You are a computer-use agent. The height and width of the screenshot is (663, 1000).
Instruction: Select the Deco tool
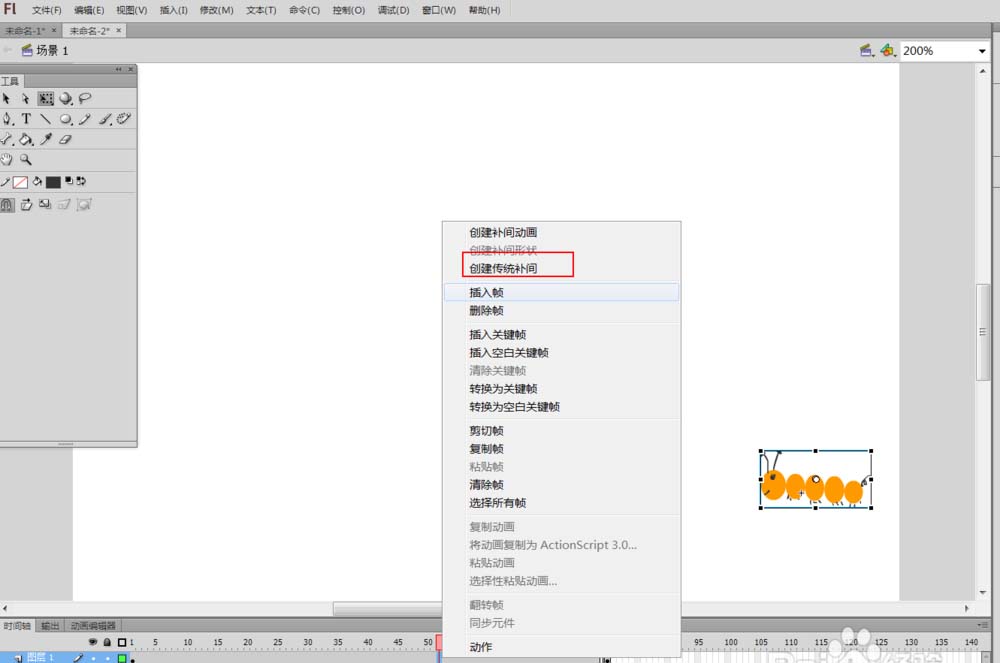click(x=124, y=119)
